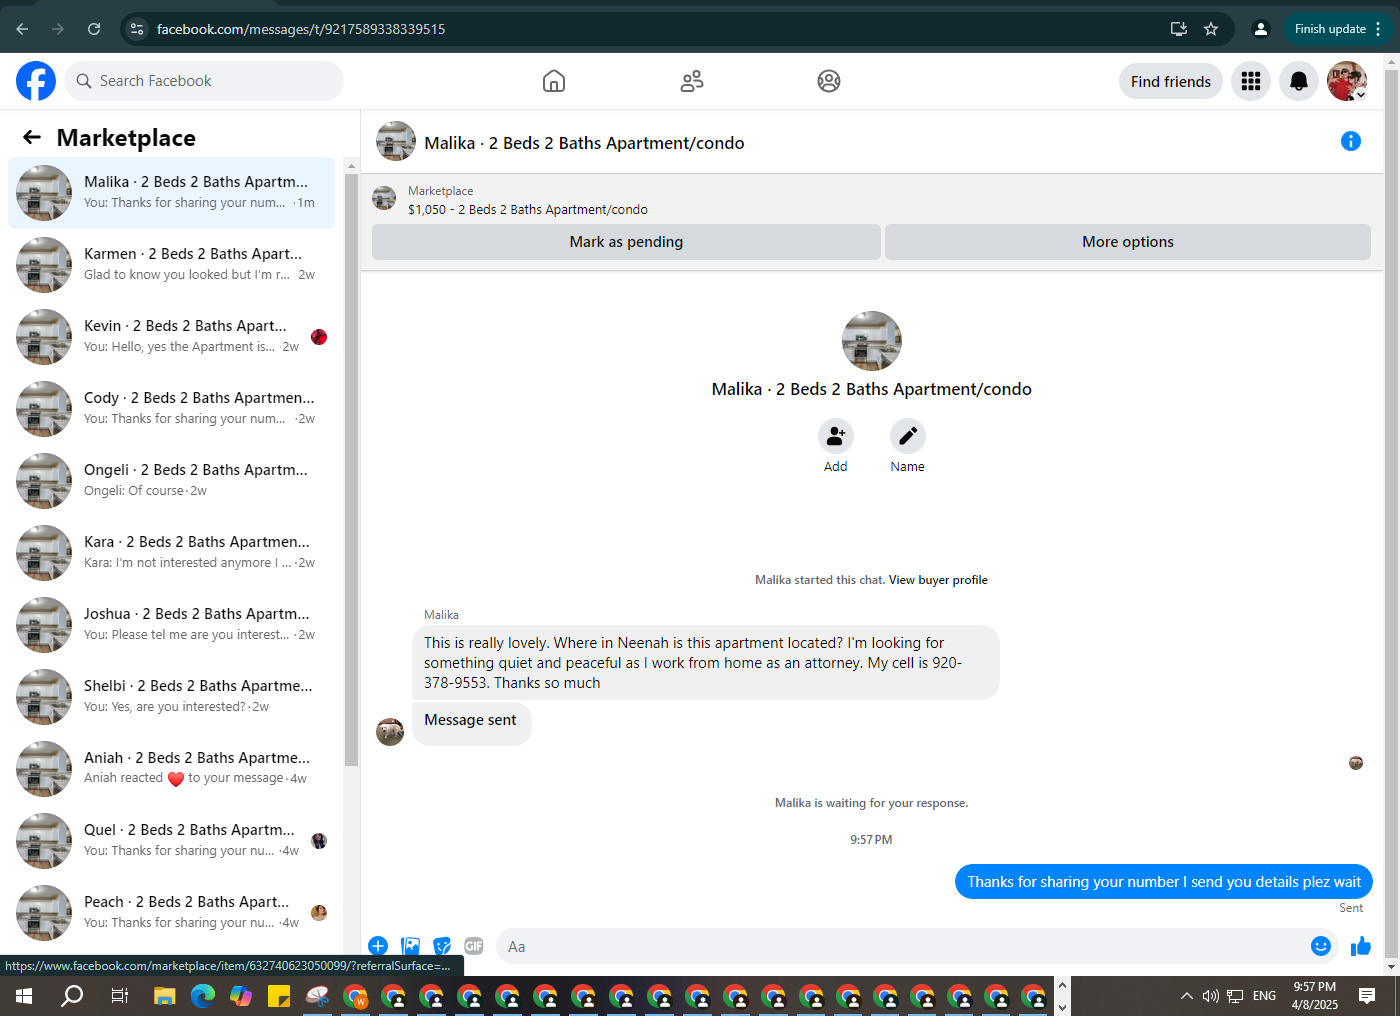
Task: Click the Name pencil icon
Action: point(908,436)
